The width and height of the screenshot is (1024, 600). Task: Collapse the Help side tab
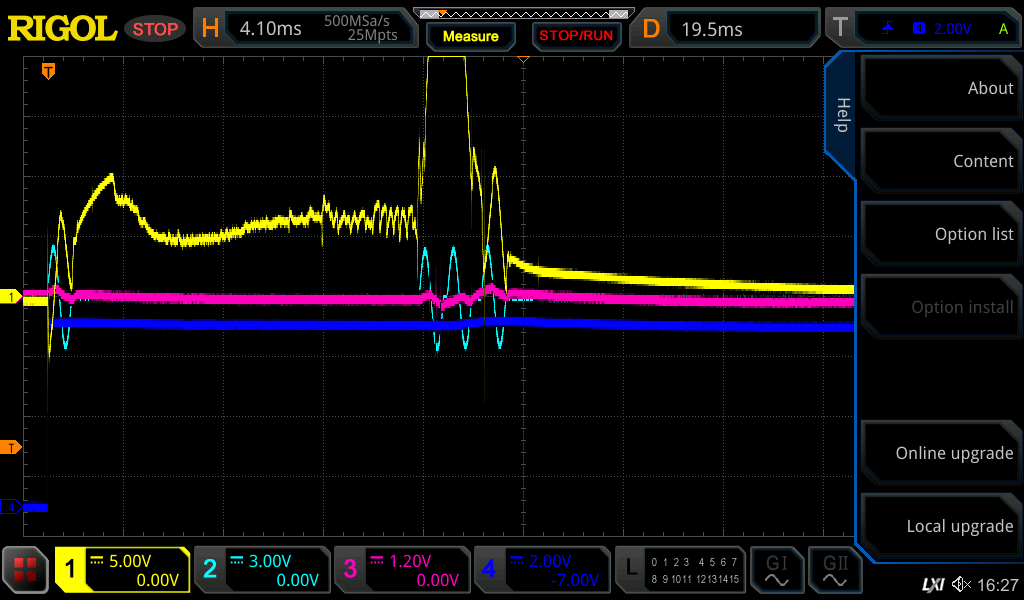point(841,115)
